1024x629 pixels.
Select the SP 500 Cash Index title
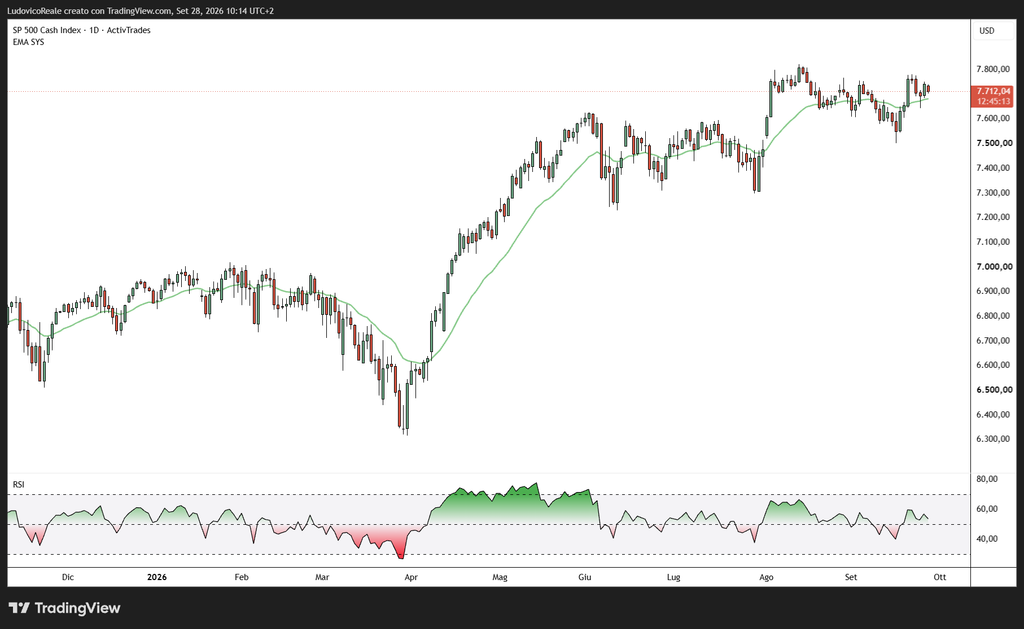pyautogui.click(x=82, y=30)
